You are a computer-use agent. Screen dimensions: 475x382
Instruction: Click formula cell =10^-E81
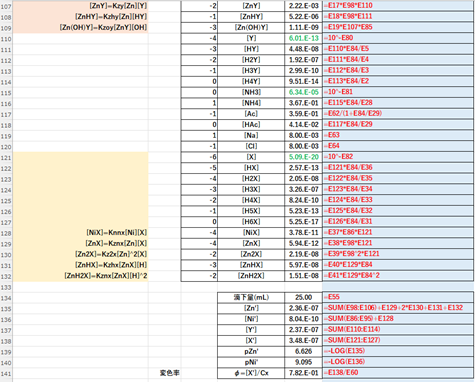coord(398,92)
